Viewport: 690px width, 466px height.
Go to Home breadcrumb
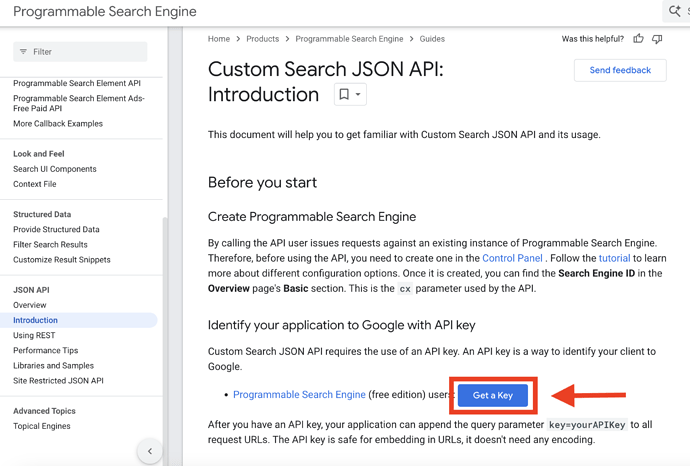pos(219,39)
